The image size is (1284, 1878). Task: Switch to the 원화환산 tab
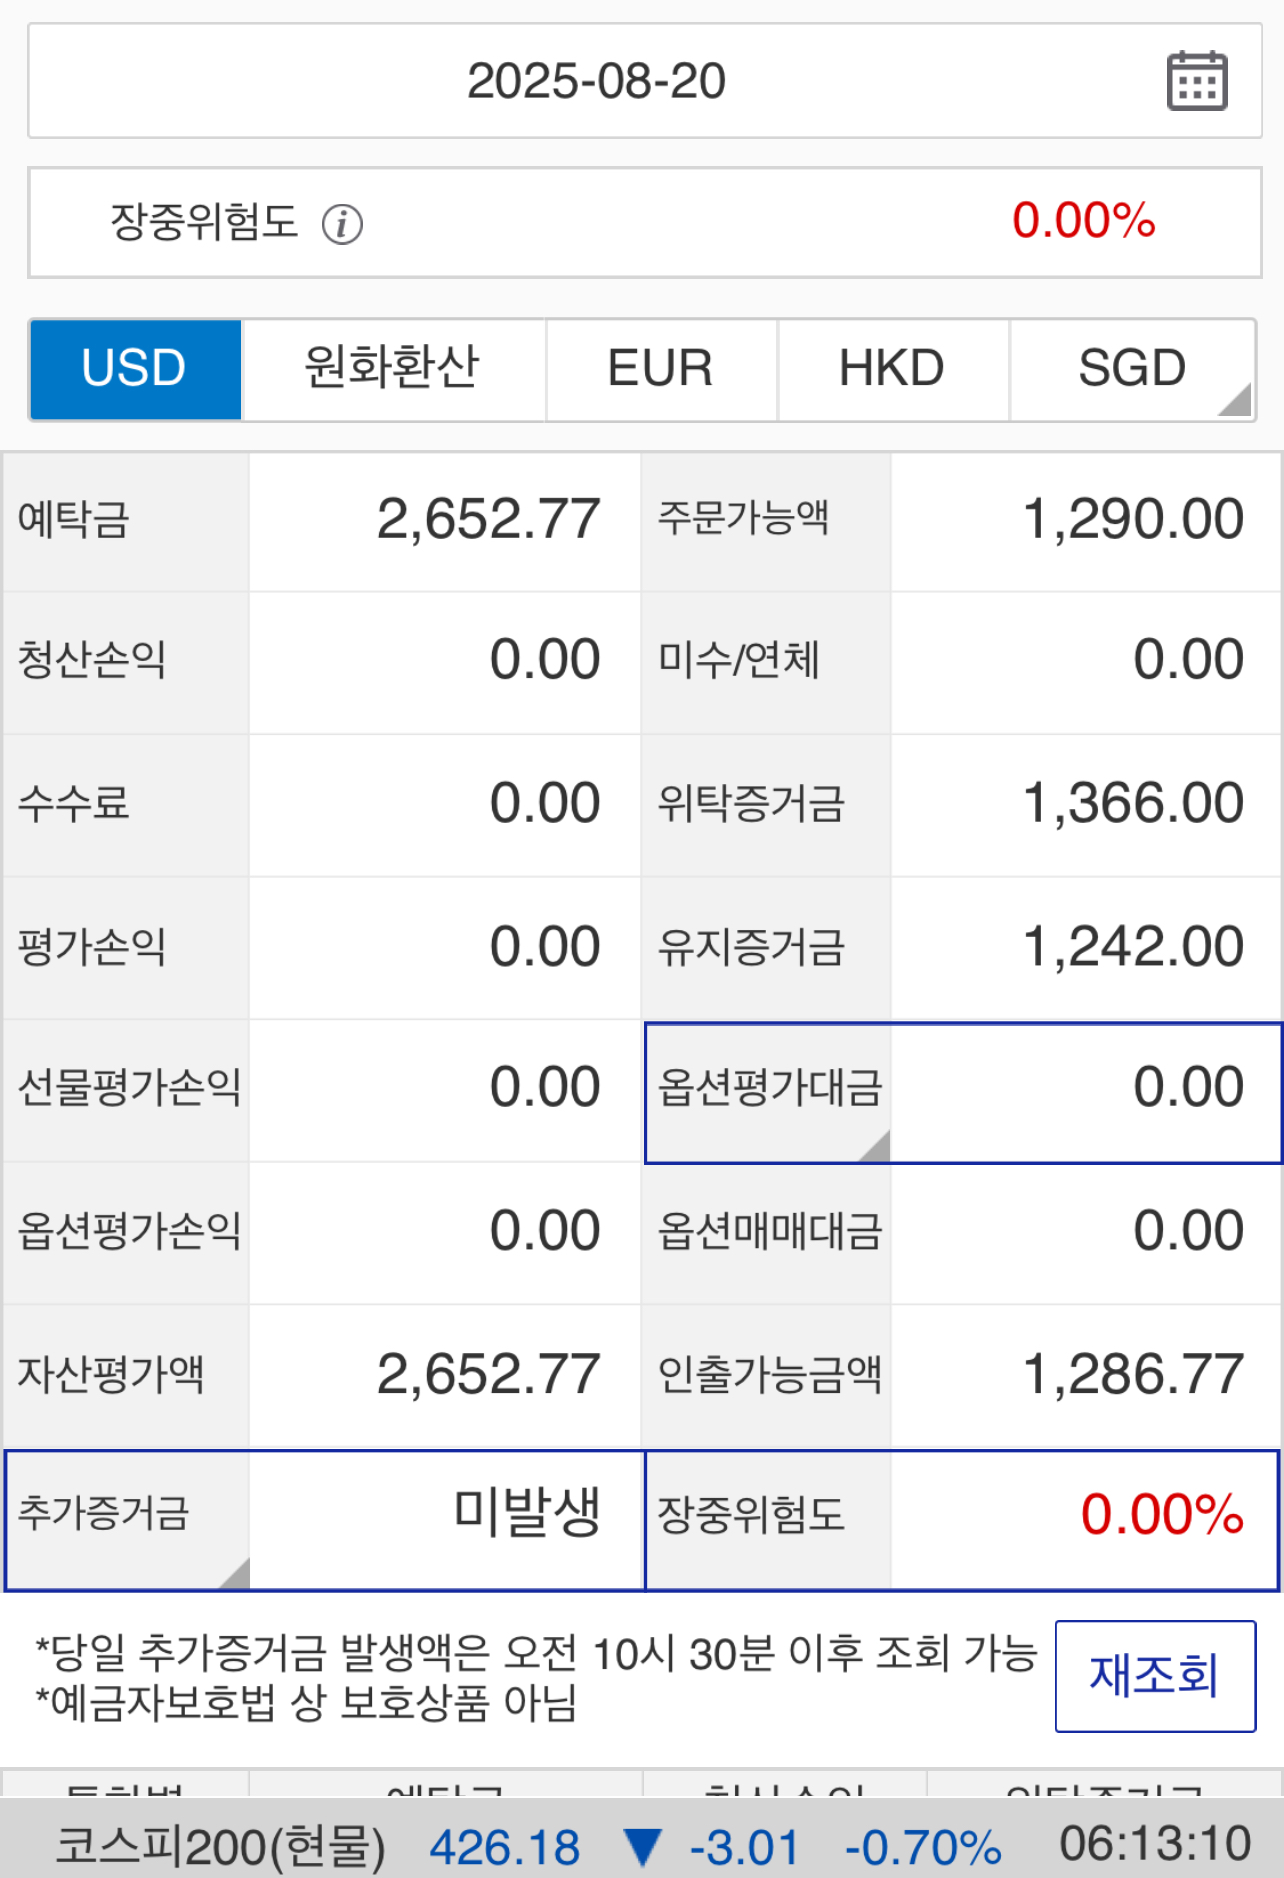[x=393, y=369]
